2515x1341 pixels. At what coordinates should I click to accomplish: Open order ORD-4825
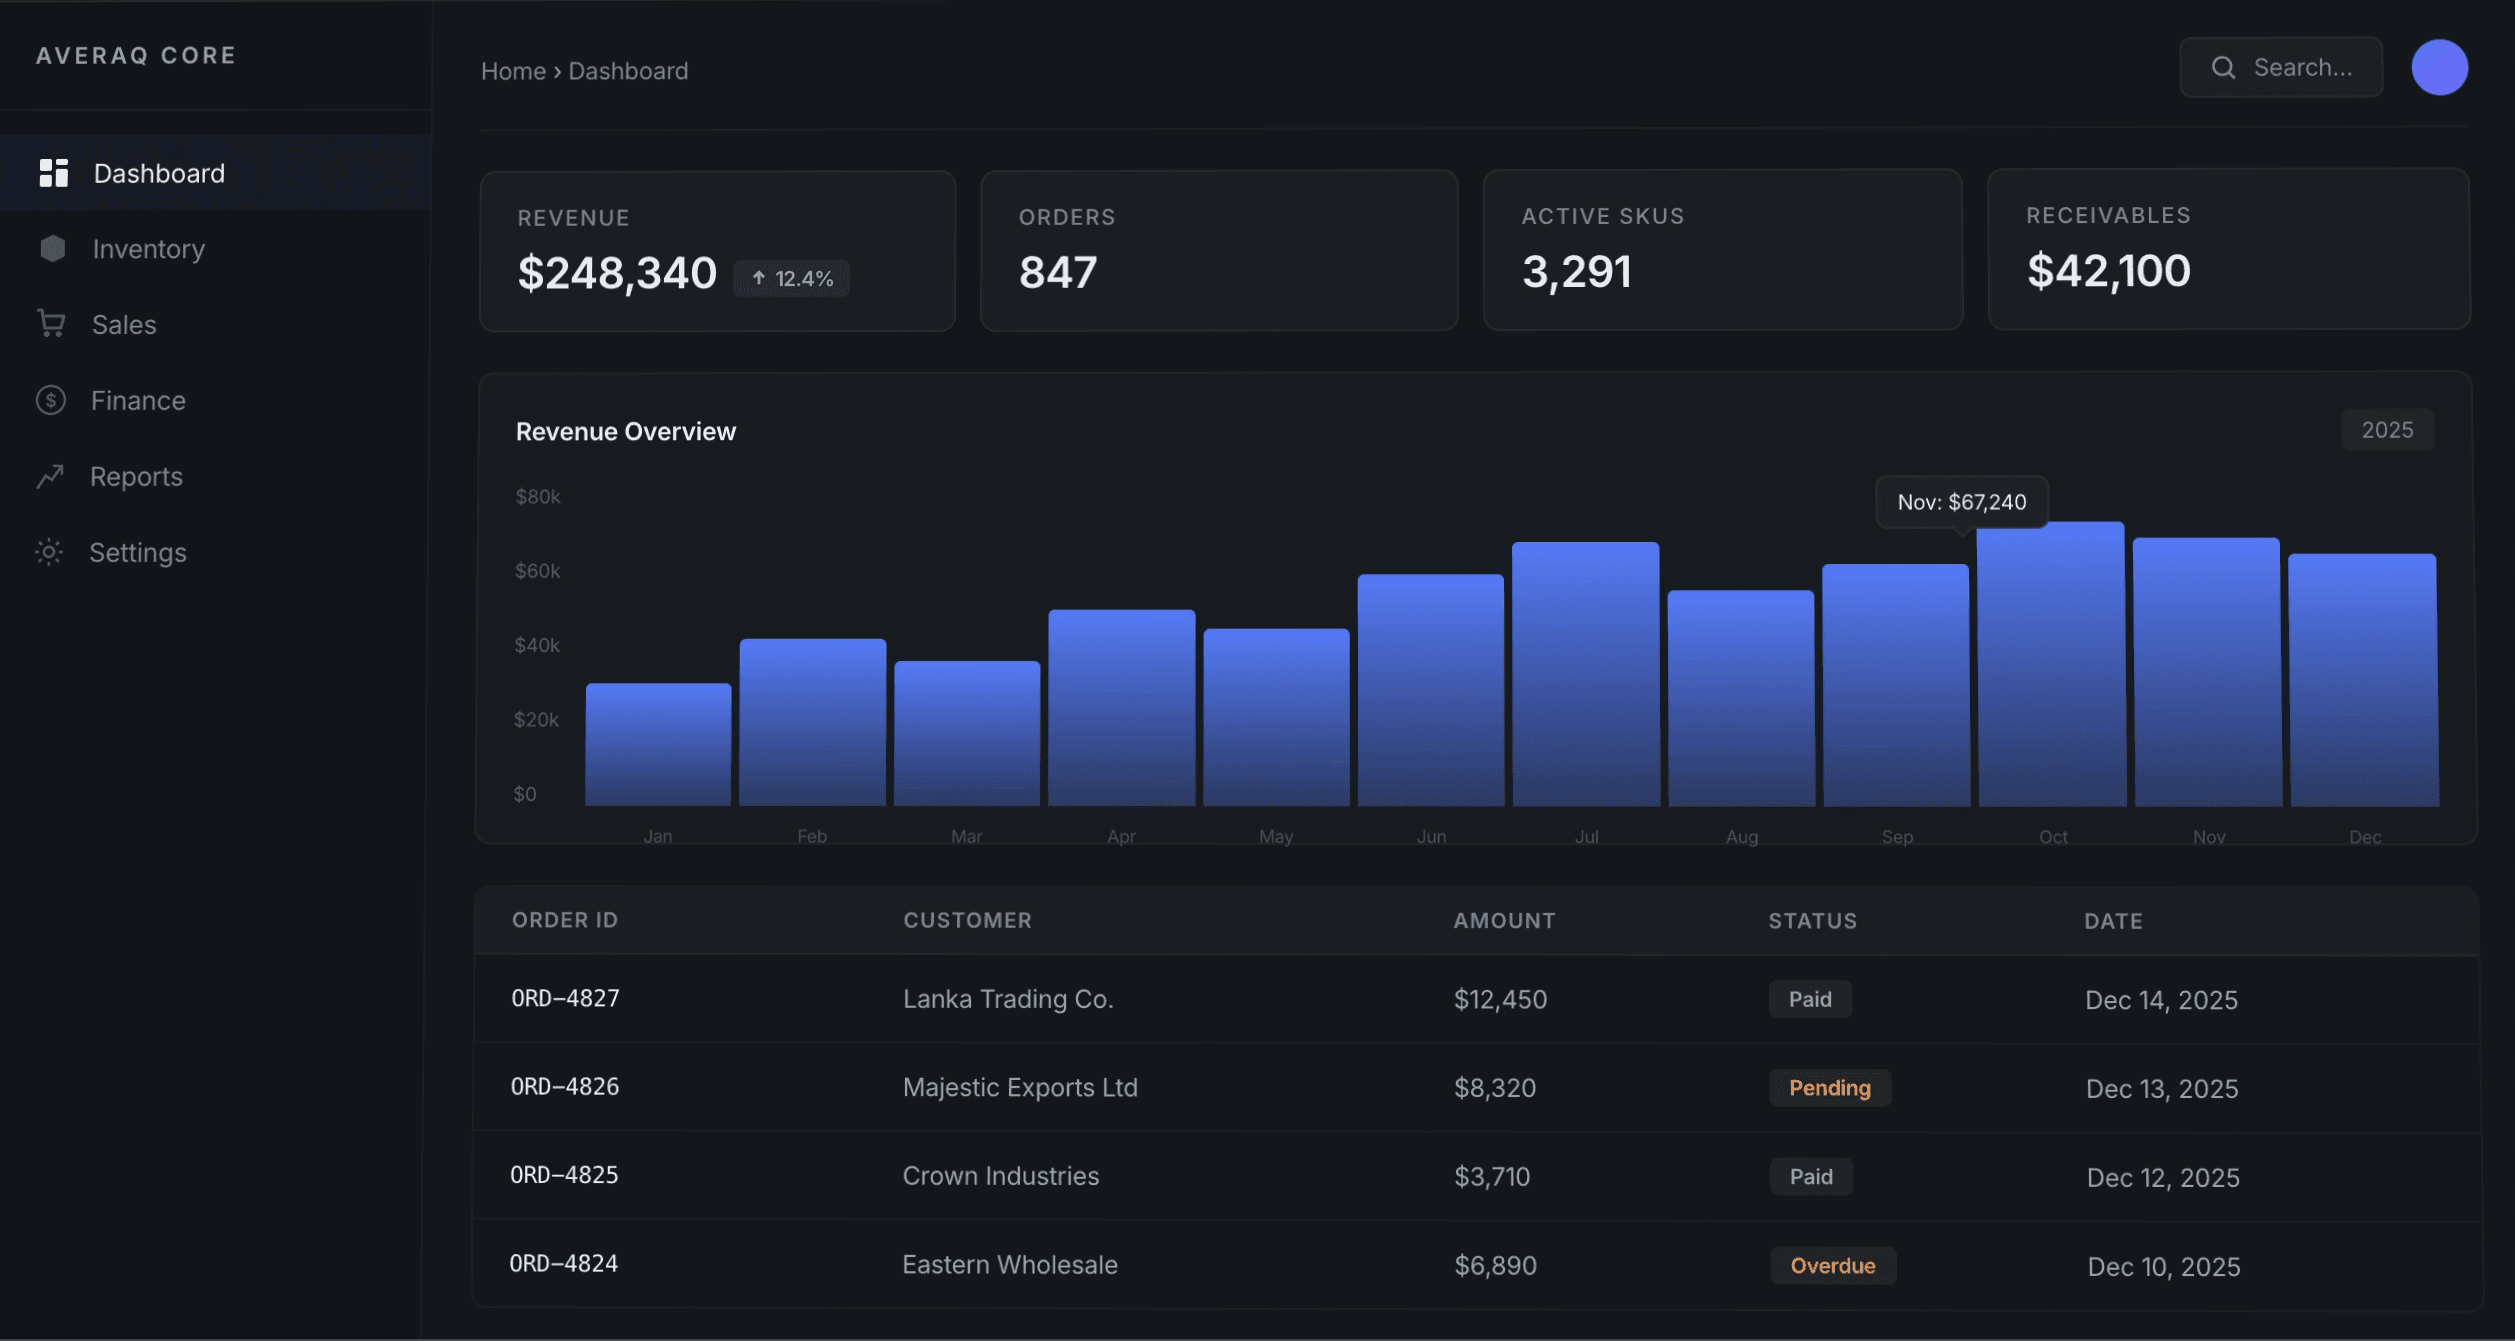pyautogui.click(x=564, y=1174)
